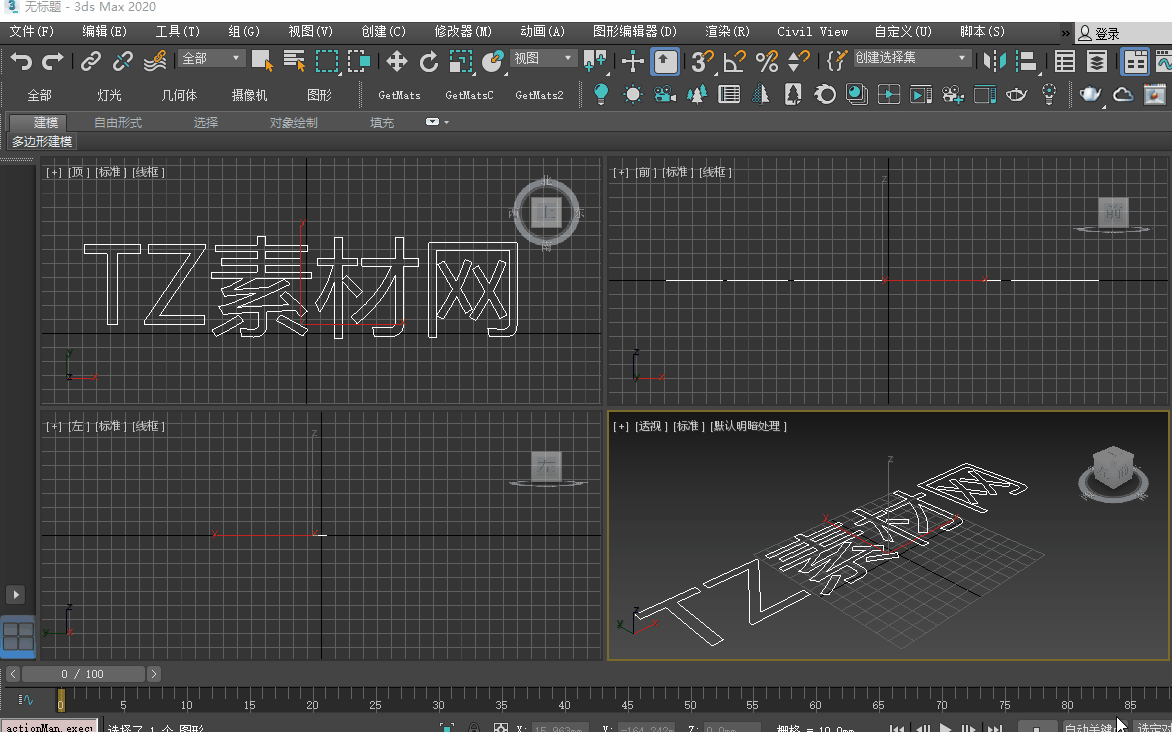Click the Undo arrow icon
The width and height of the screenshot is (1172, 732).
pyautogui.click(x=21, y=61)
